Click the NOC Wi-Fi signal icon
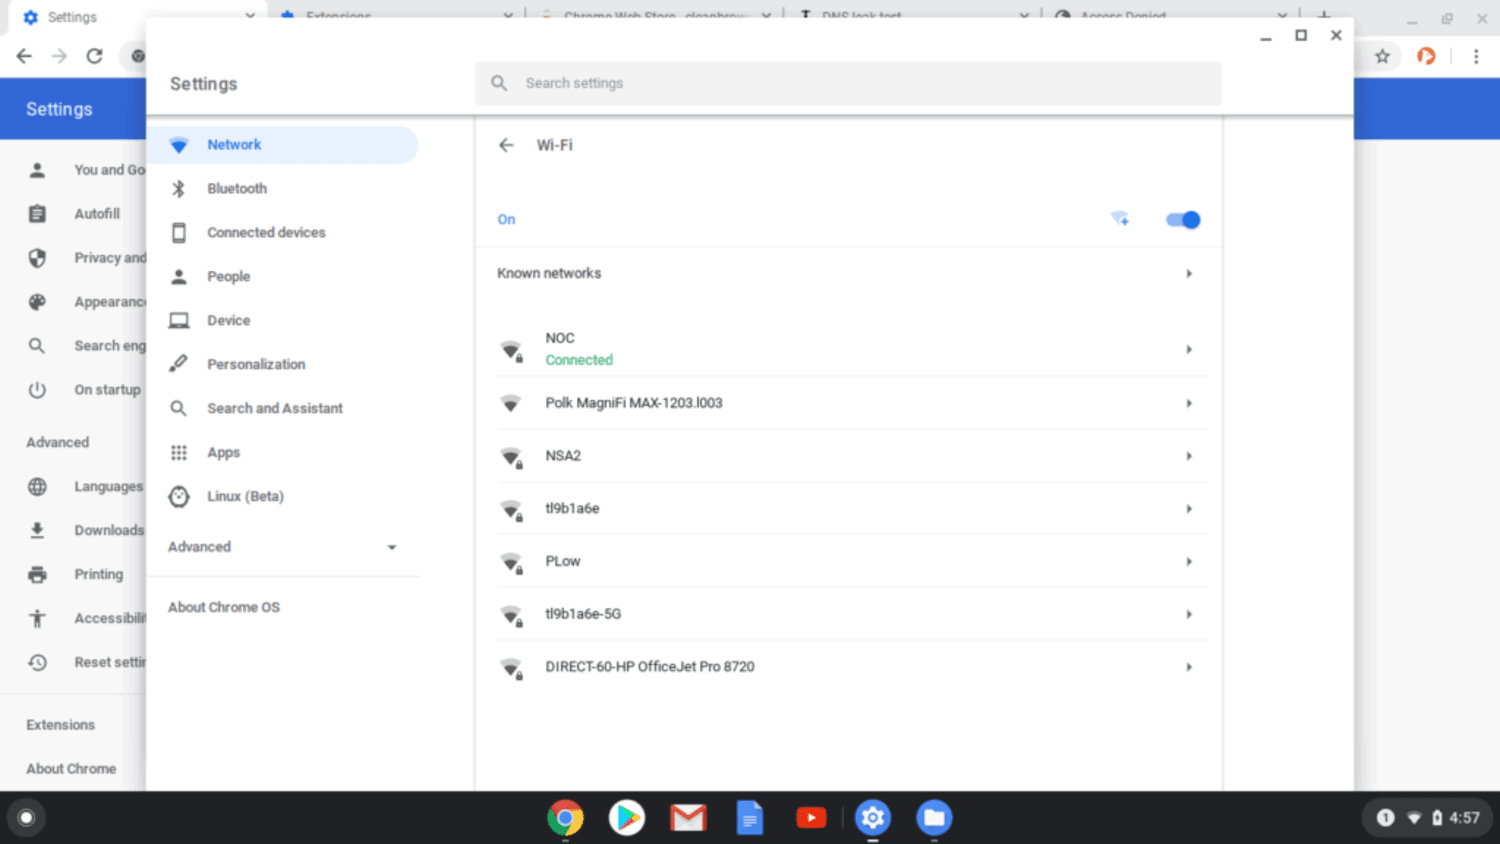This screenshot has width=1500, height=844. [x=511, y=350]
